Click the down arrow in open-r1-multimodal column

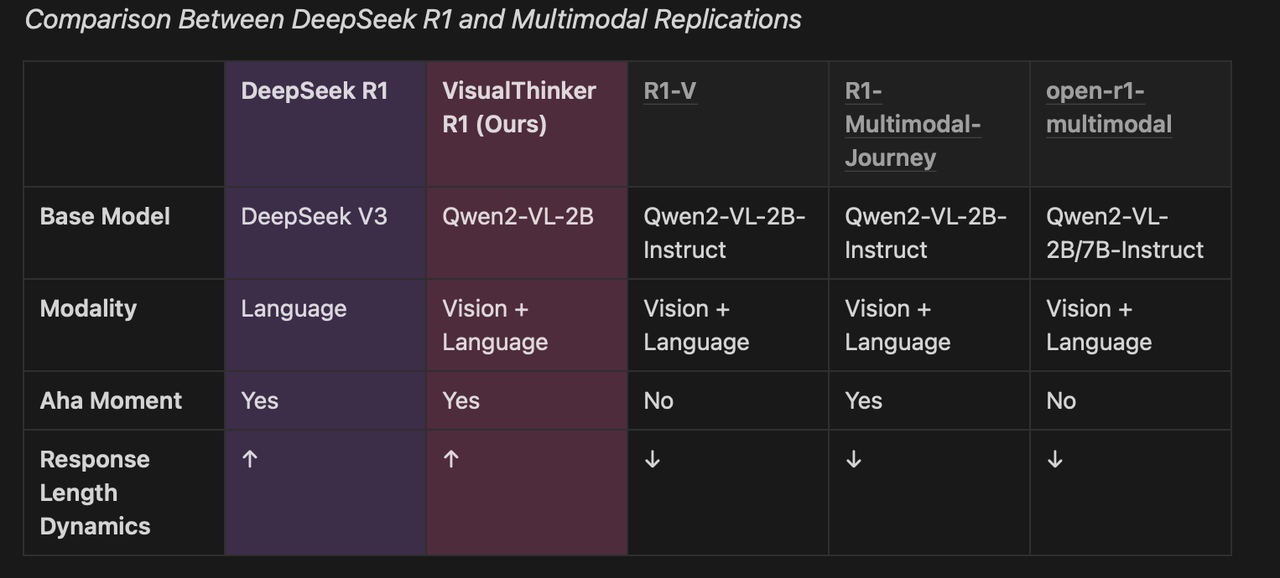click(1054, 459)
